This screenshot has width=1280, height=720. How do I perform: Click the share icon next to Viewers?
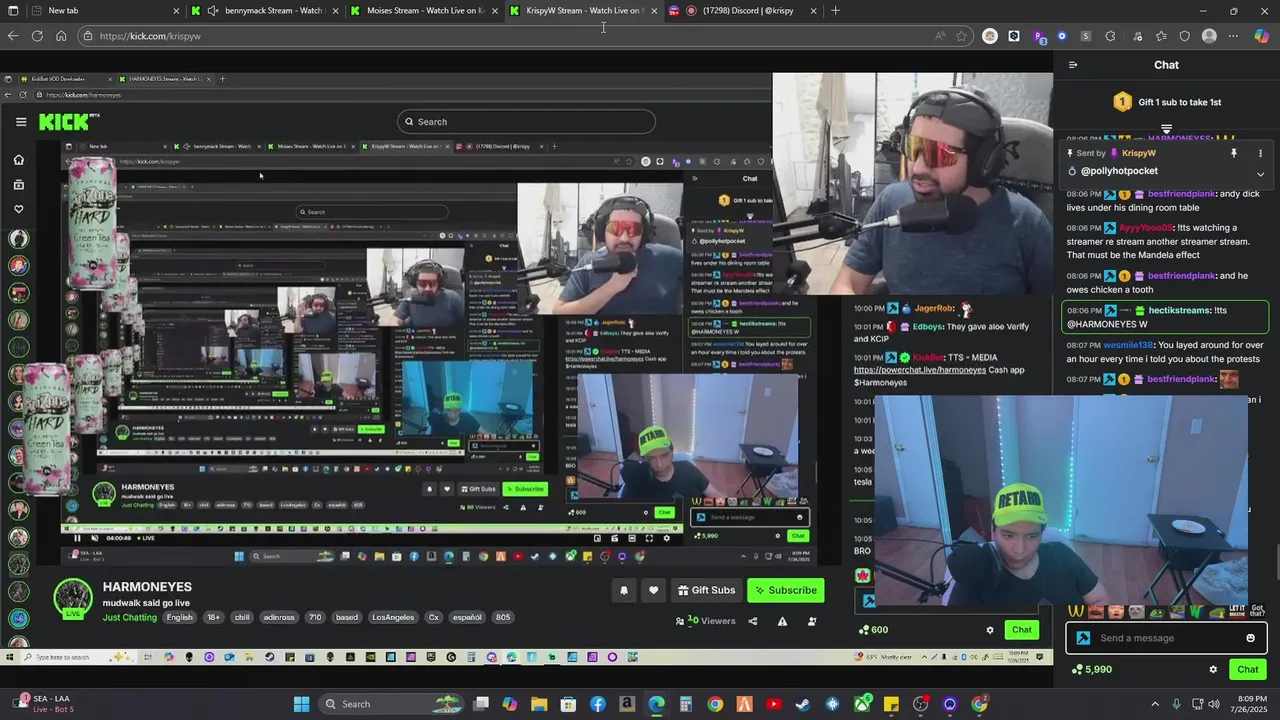(753, 621)
